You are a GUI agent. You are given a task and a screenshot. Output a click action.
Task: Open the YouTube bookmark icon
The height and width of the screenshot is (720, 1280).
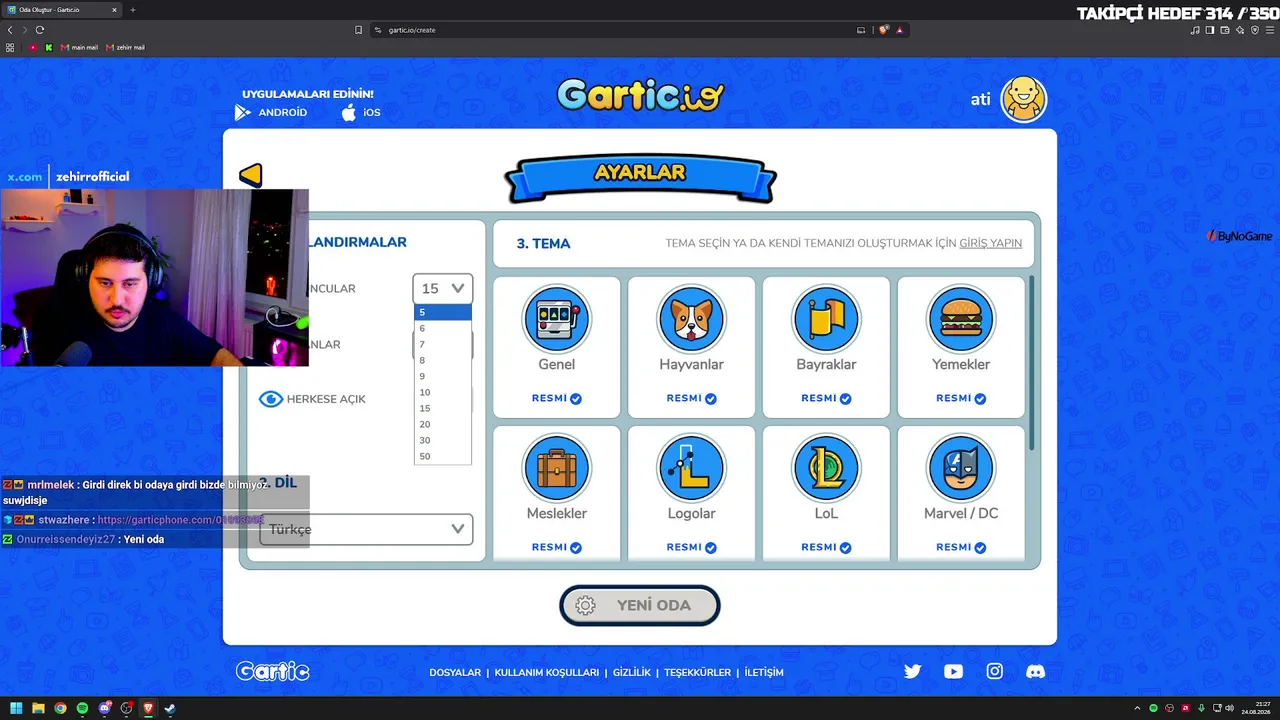pos(33,47)
